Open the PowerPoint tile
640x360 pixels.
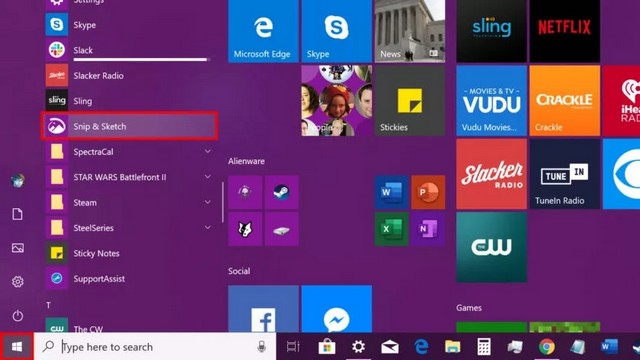(x=428, y=192)
